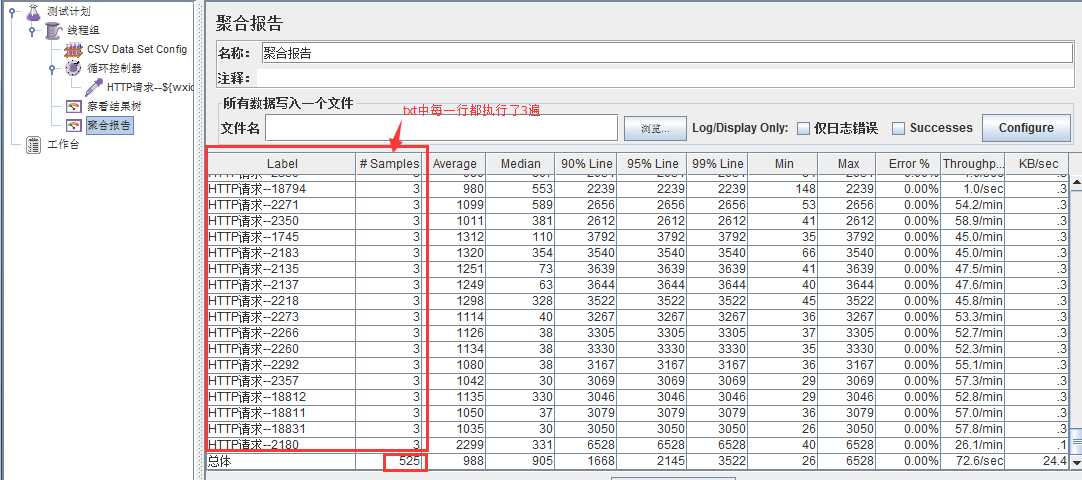Screen dimensions: 1082x480
Task: Sort by Min column header
Action: point(784,163)
